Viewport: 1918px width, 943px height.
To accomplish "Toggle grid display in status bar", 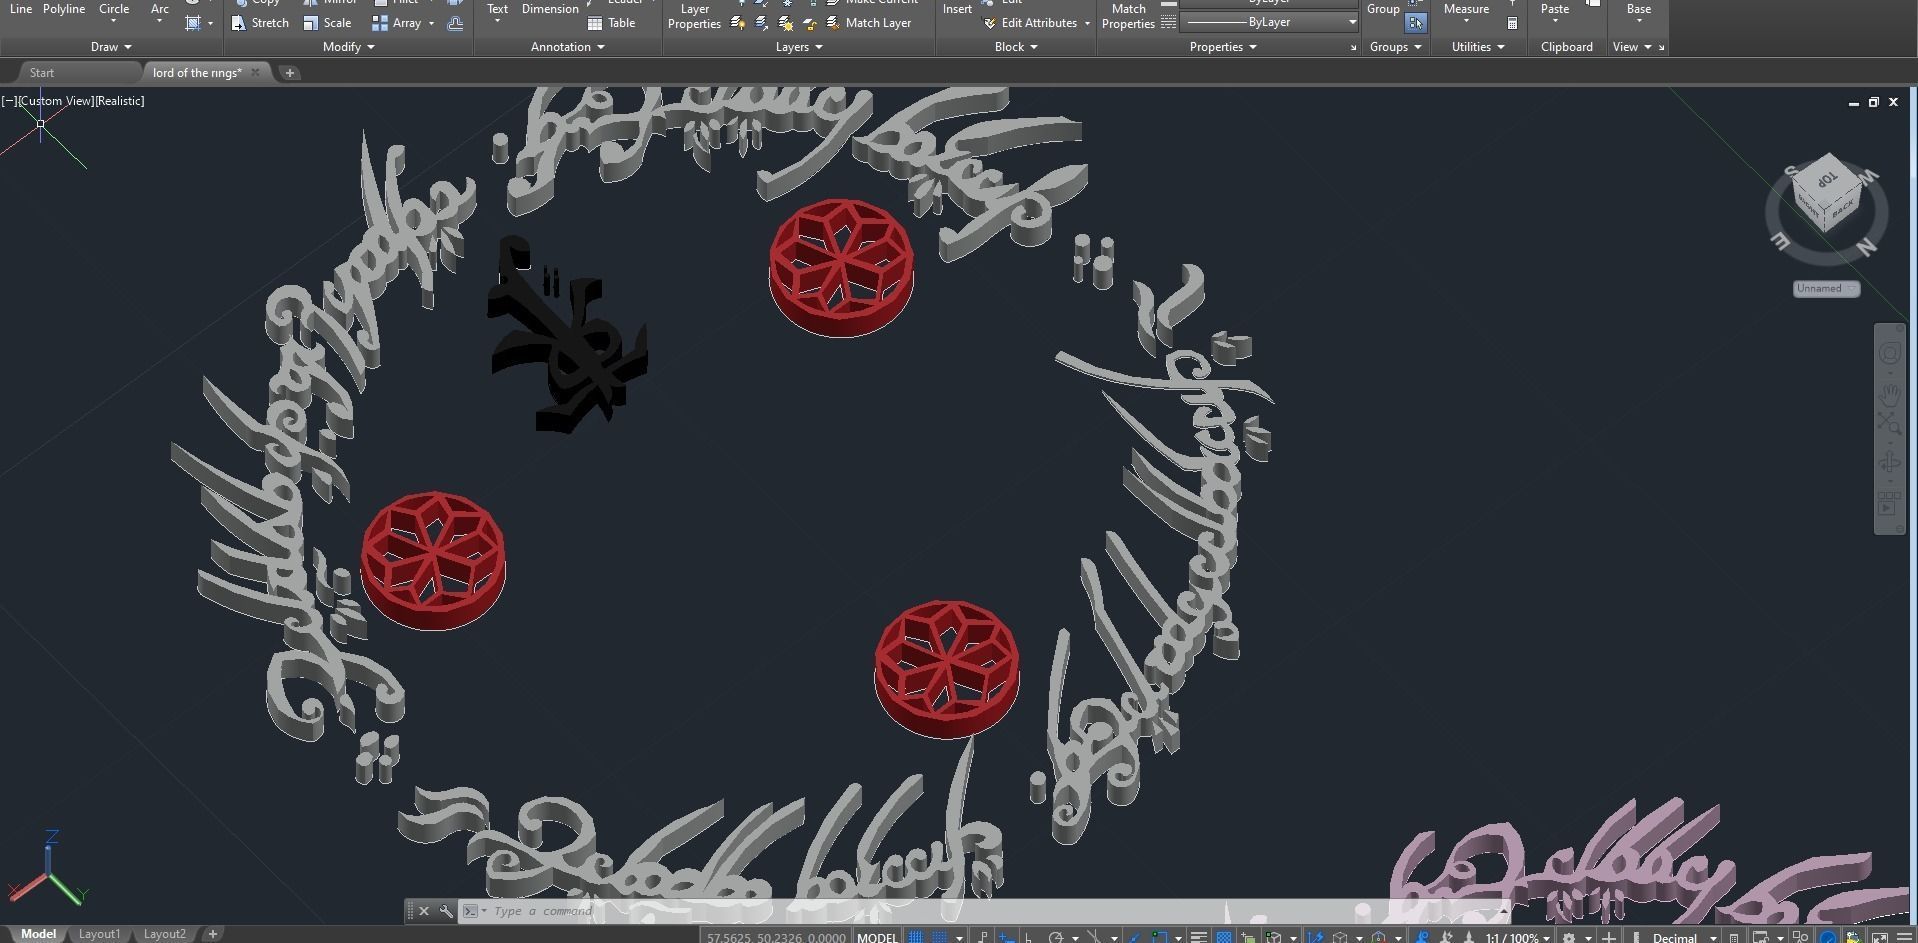I will coord(916,937).
